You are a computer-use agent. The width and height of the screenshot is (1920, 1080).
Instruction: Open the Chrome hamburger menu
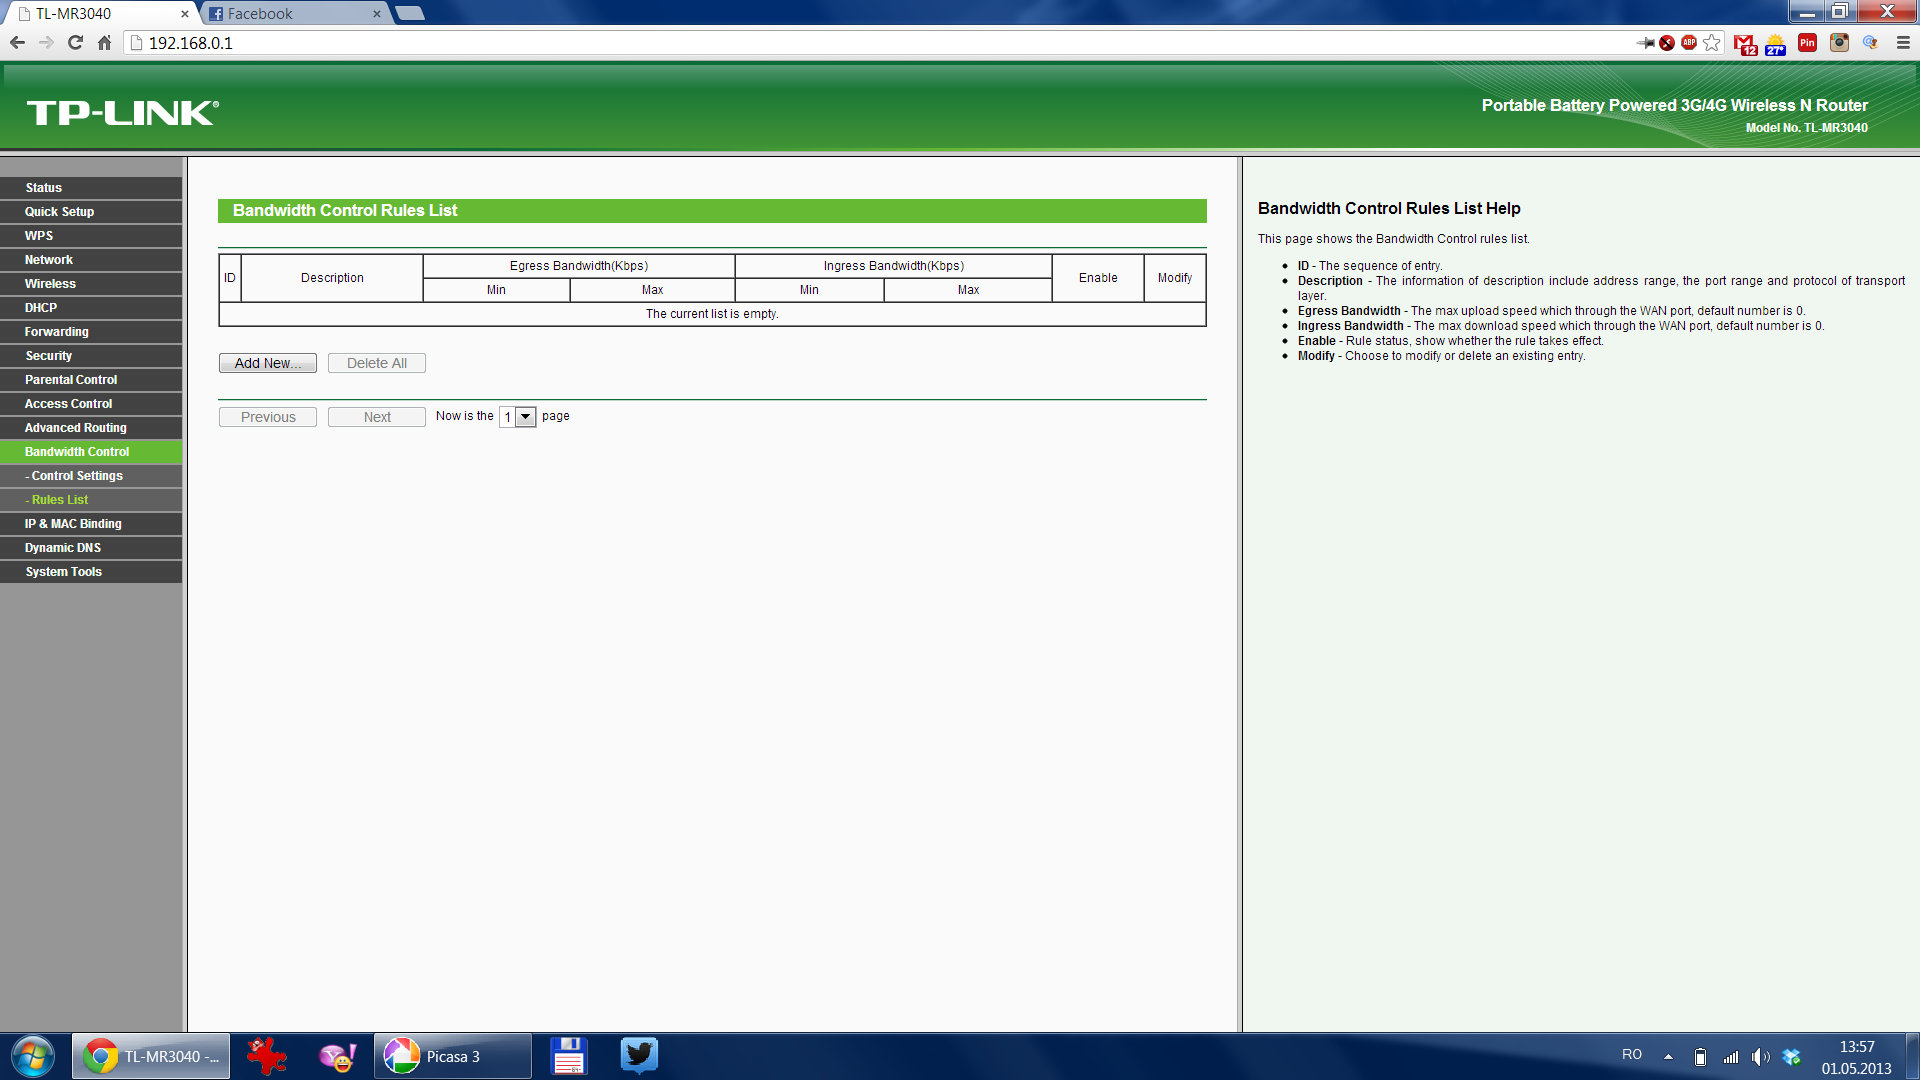pyautogui.click(x=1903, y=43)
